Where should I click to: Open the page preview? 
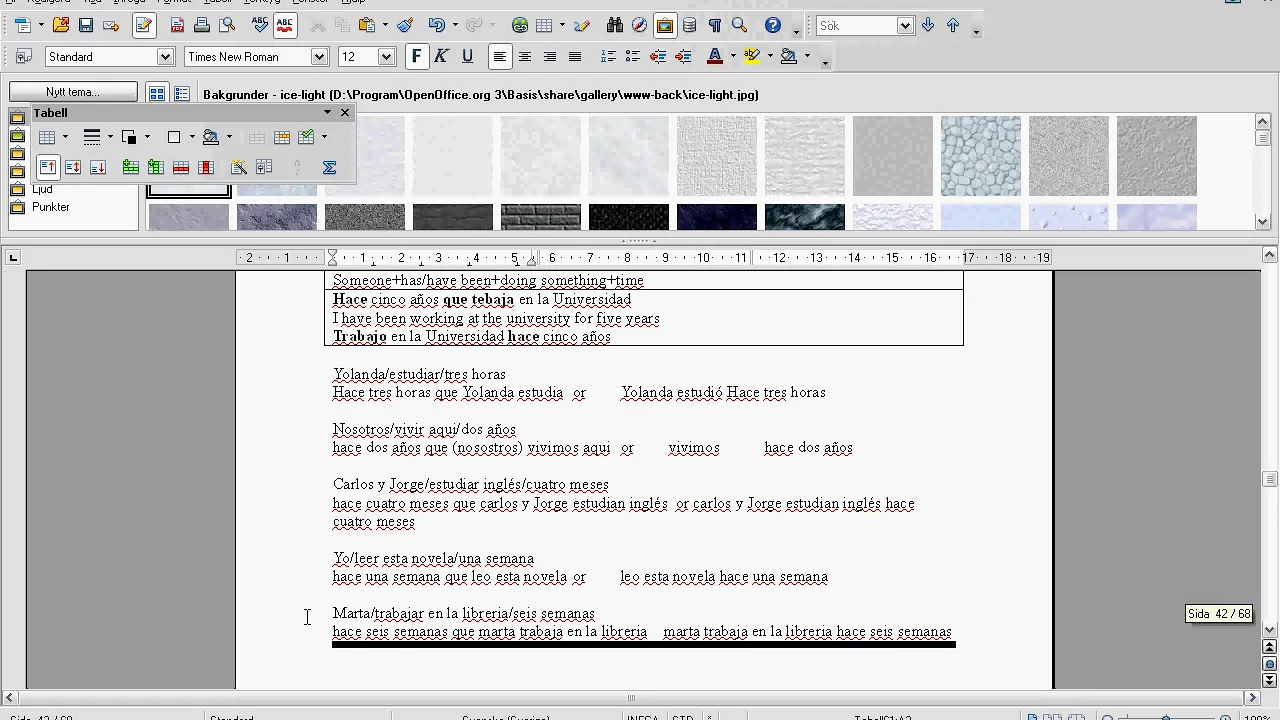click(227, 25)
